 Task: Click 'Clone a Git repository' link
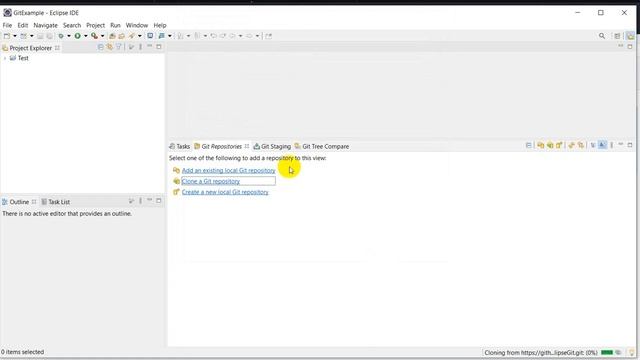point(211,181)
